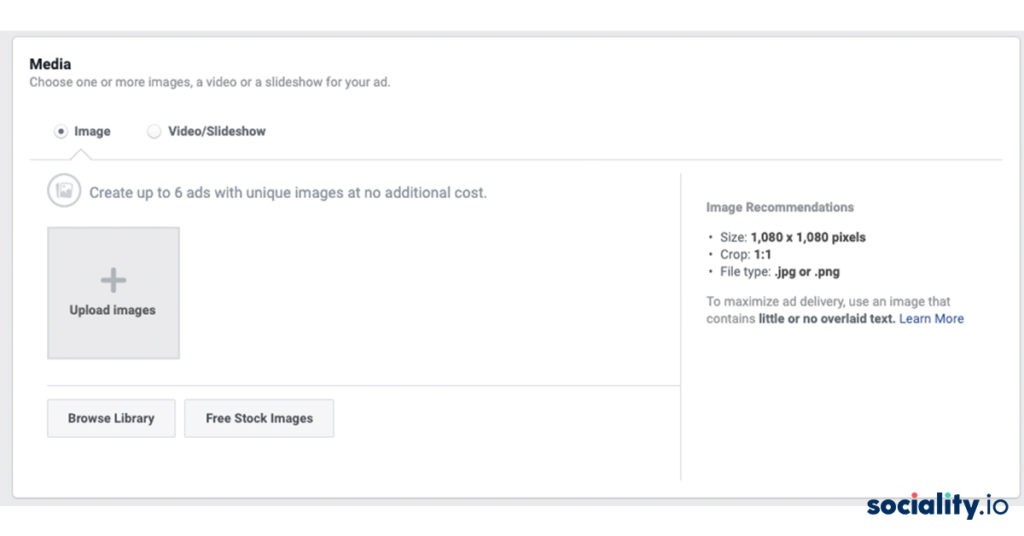The image size is (1024, 536).
Task: Select the Video/Slideshow radio button
Action: (x=153, y=131)
